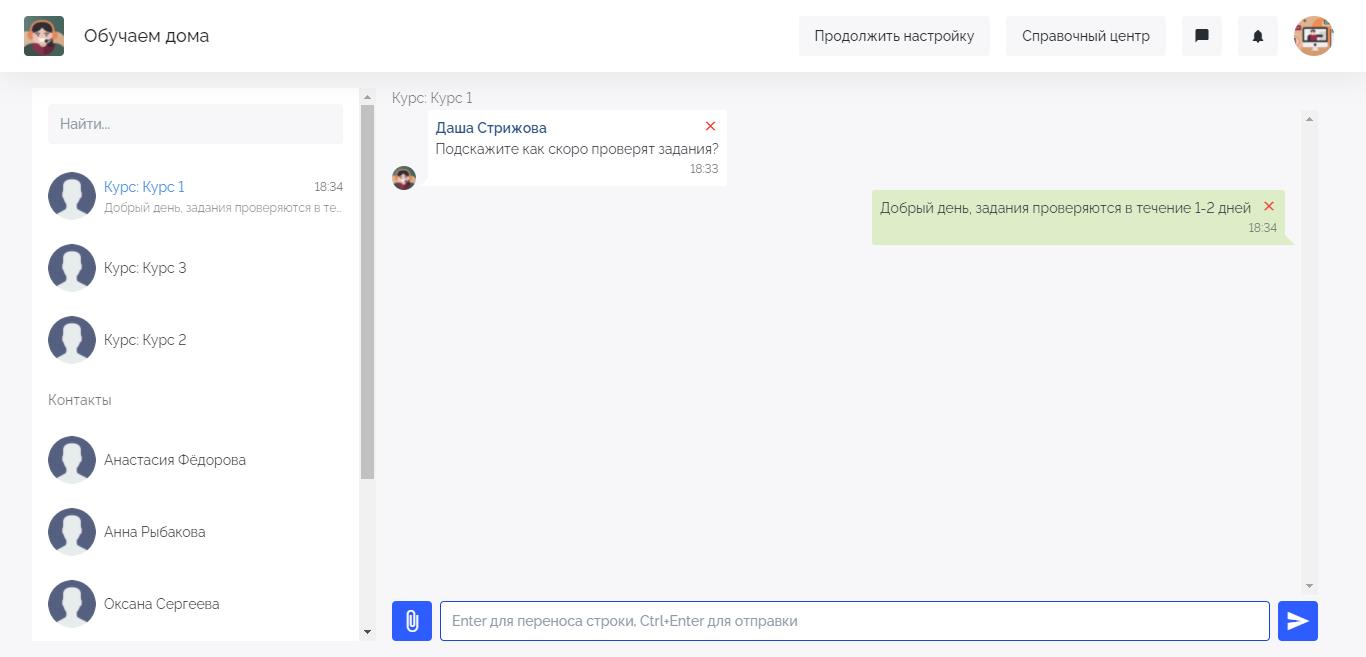Open chat with Анастасия Фёдорова

[195, 460]
